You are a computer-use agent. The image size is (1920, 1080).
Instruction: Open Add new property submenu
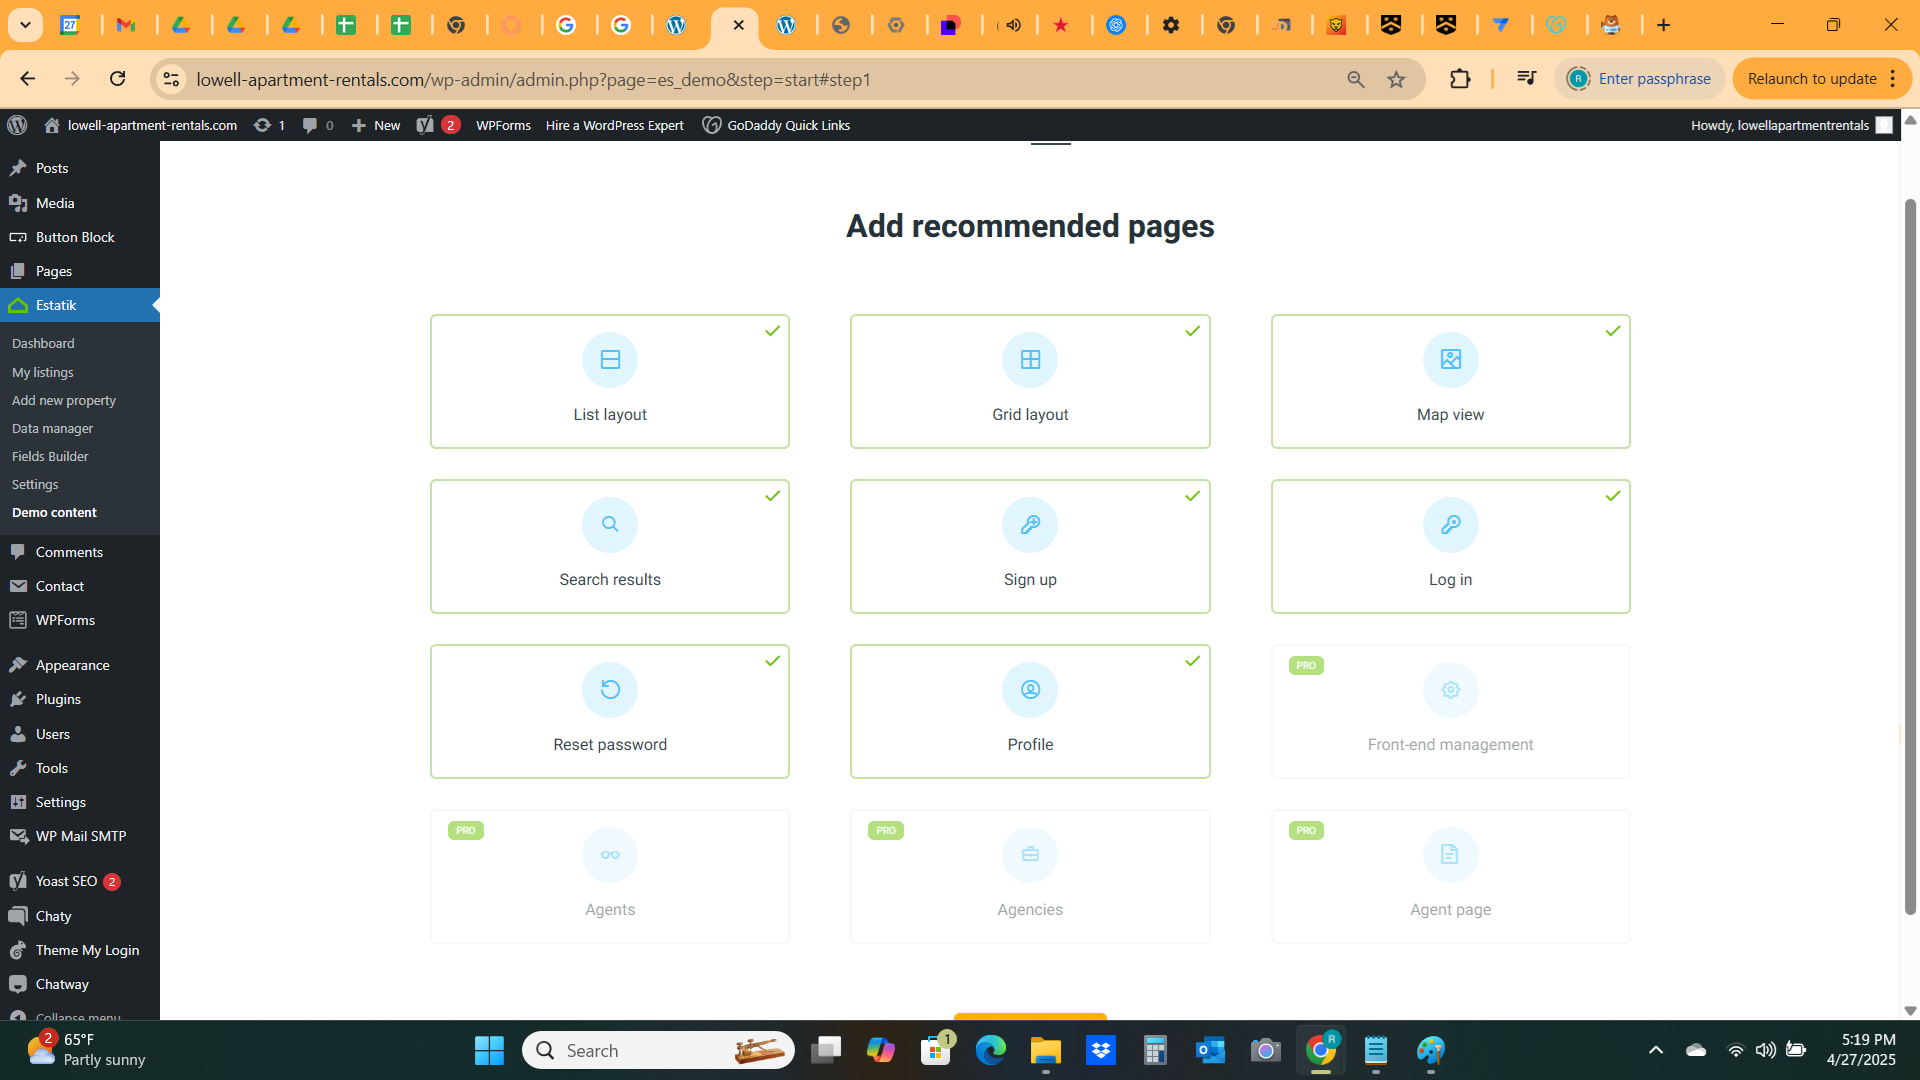point(64,400)
